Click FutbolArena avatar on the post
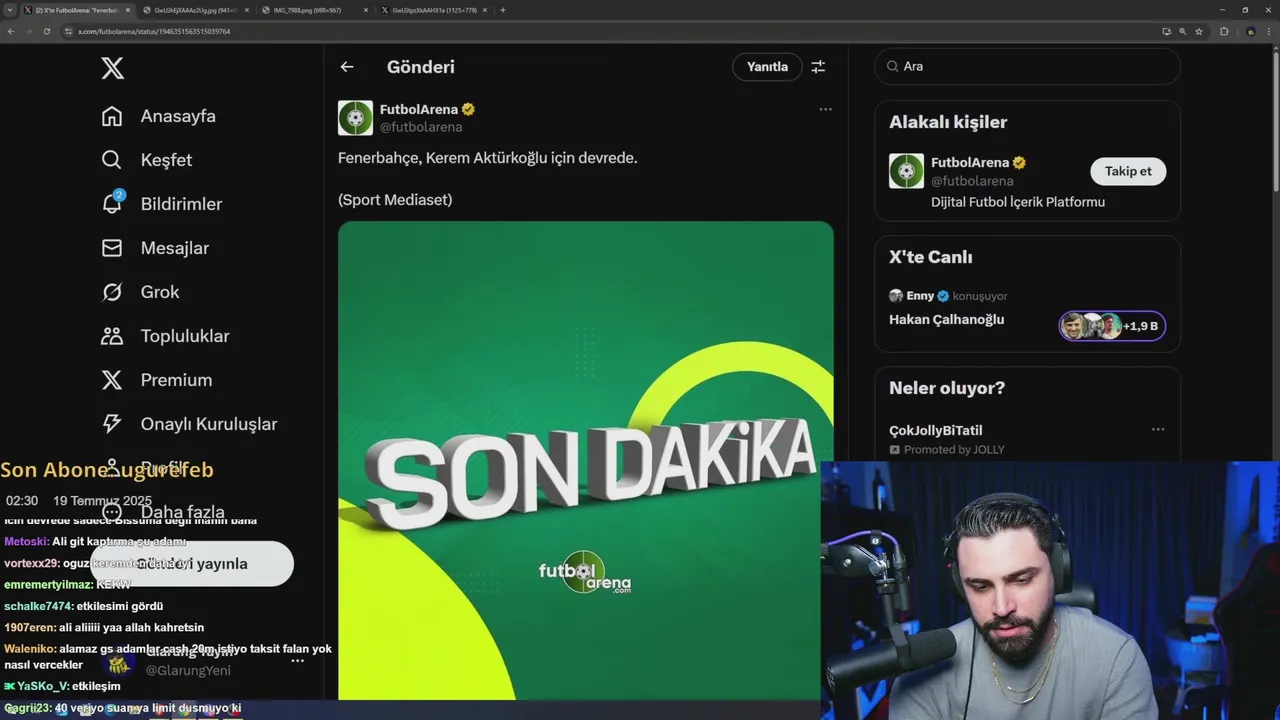The height and width of the screenshot is (720, 1280). (355, 118)
